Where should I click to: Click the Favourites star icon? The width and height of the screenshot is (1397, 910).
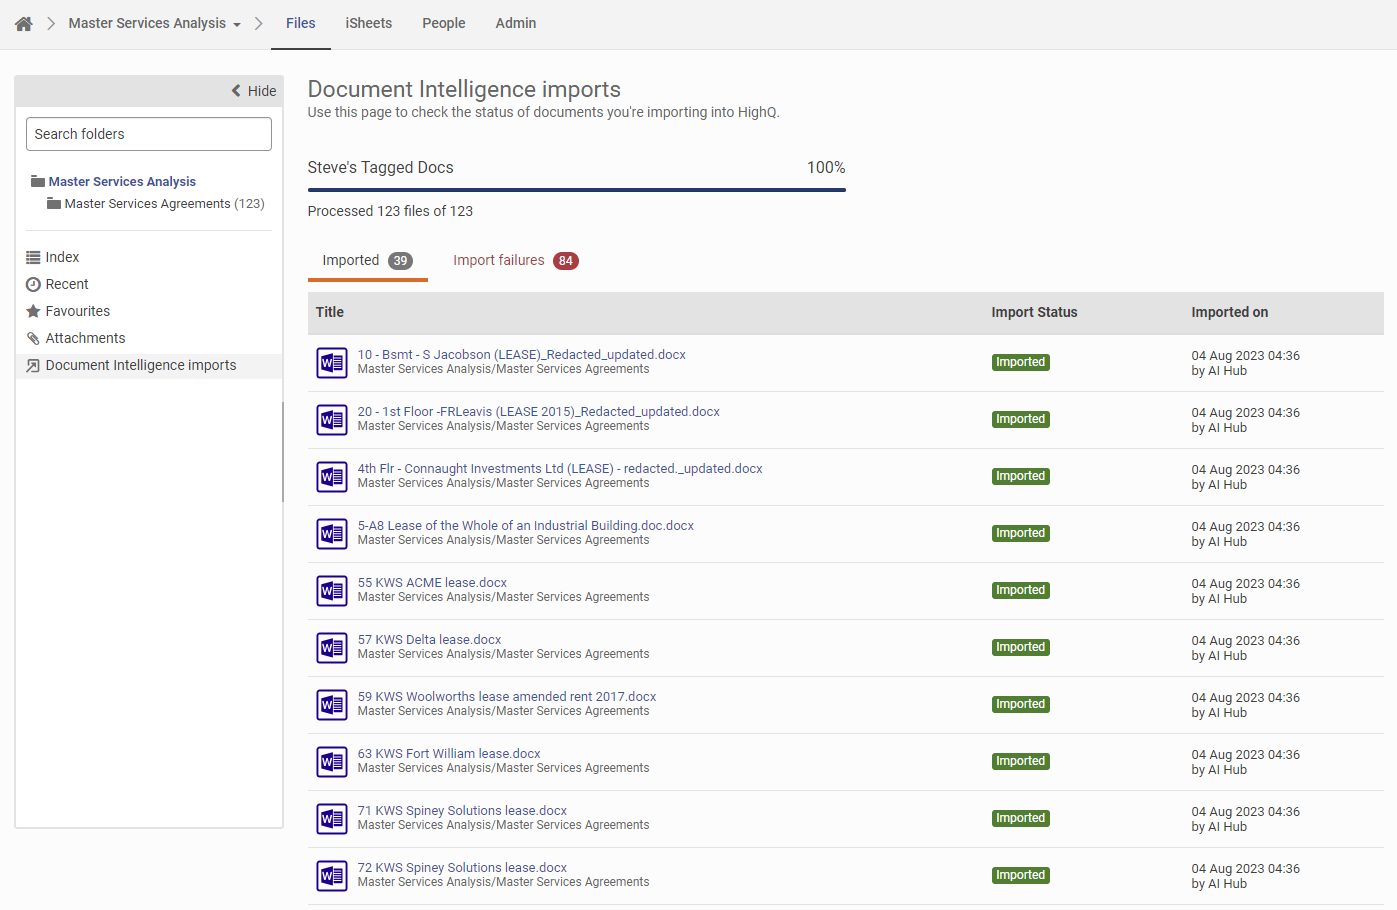33,312
